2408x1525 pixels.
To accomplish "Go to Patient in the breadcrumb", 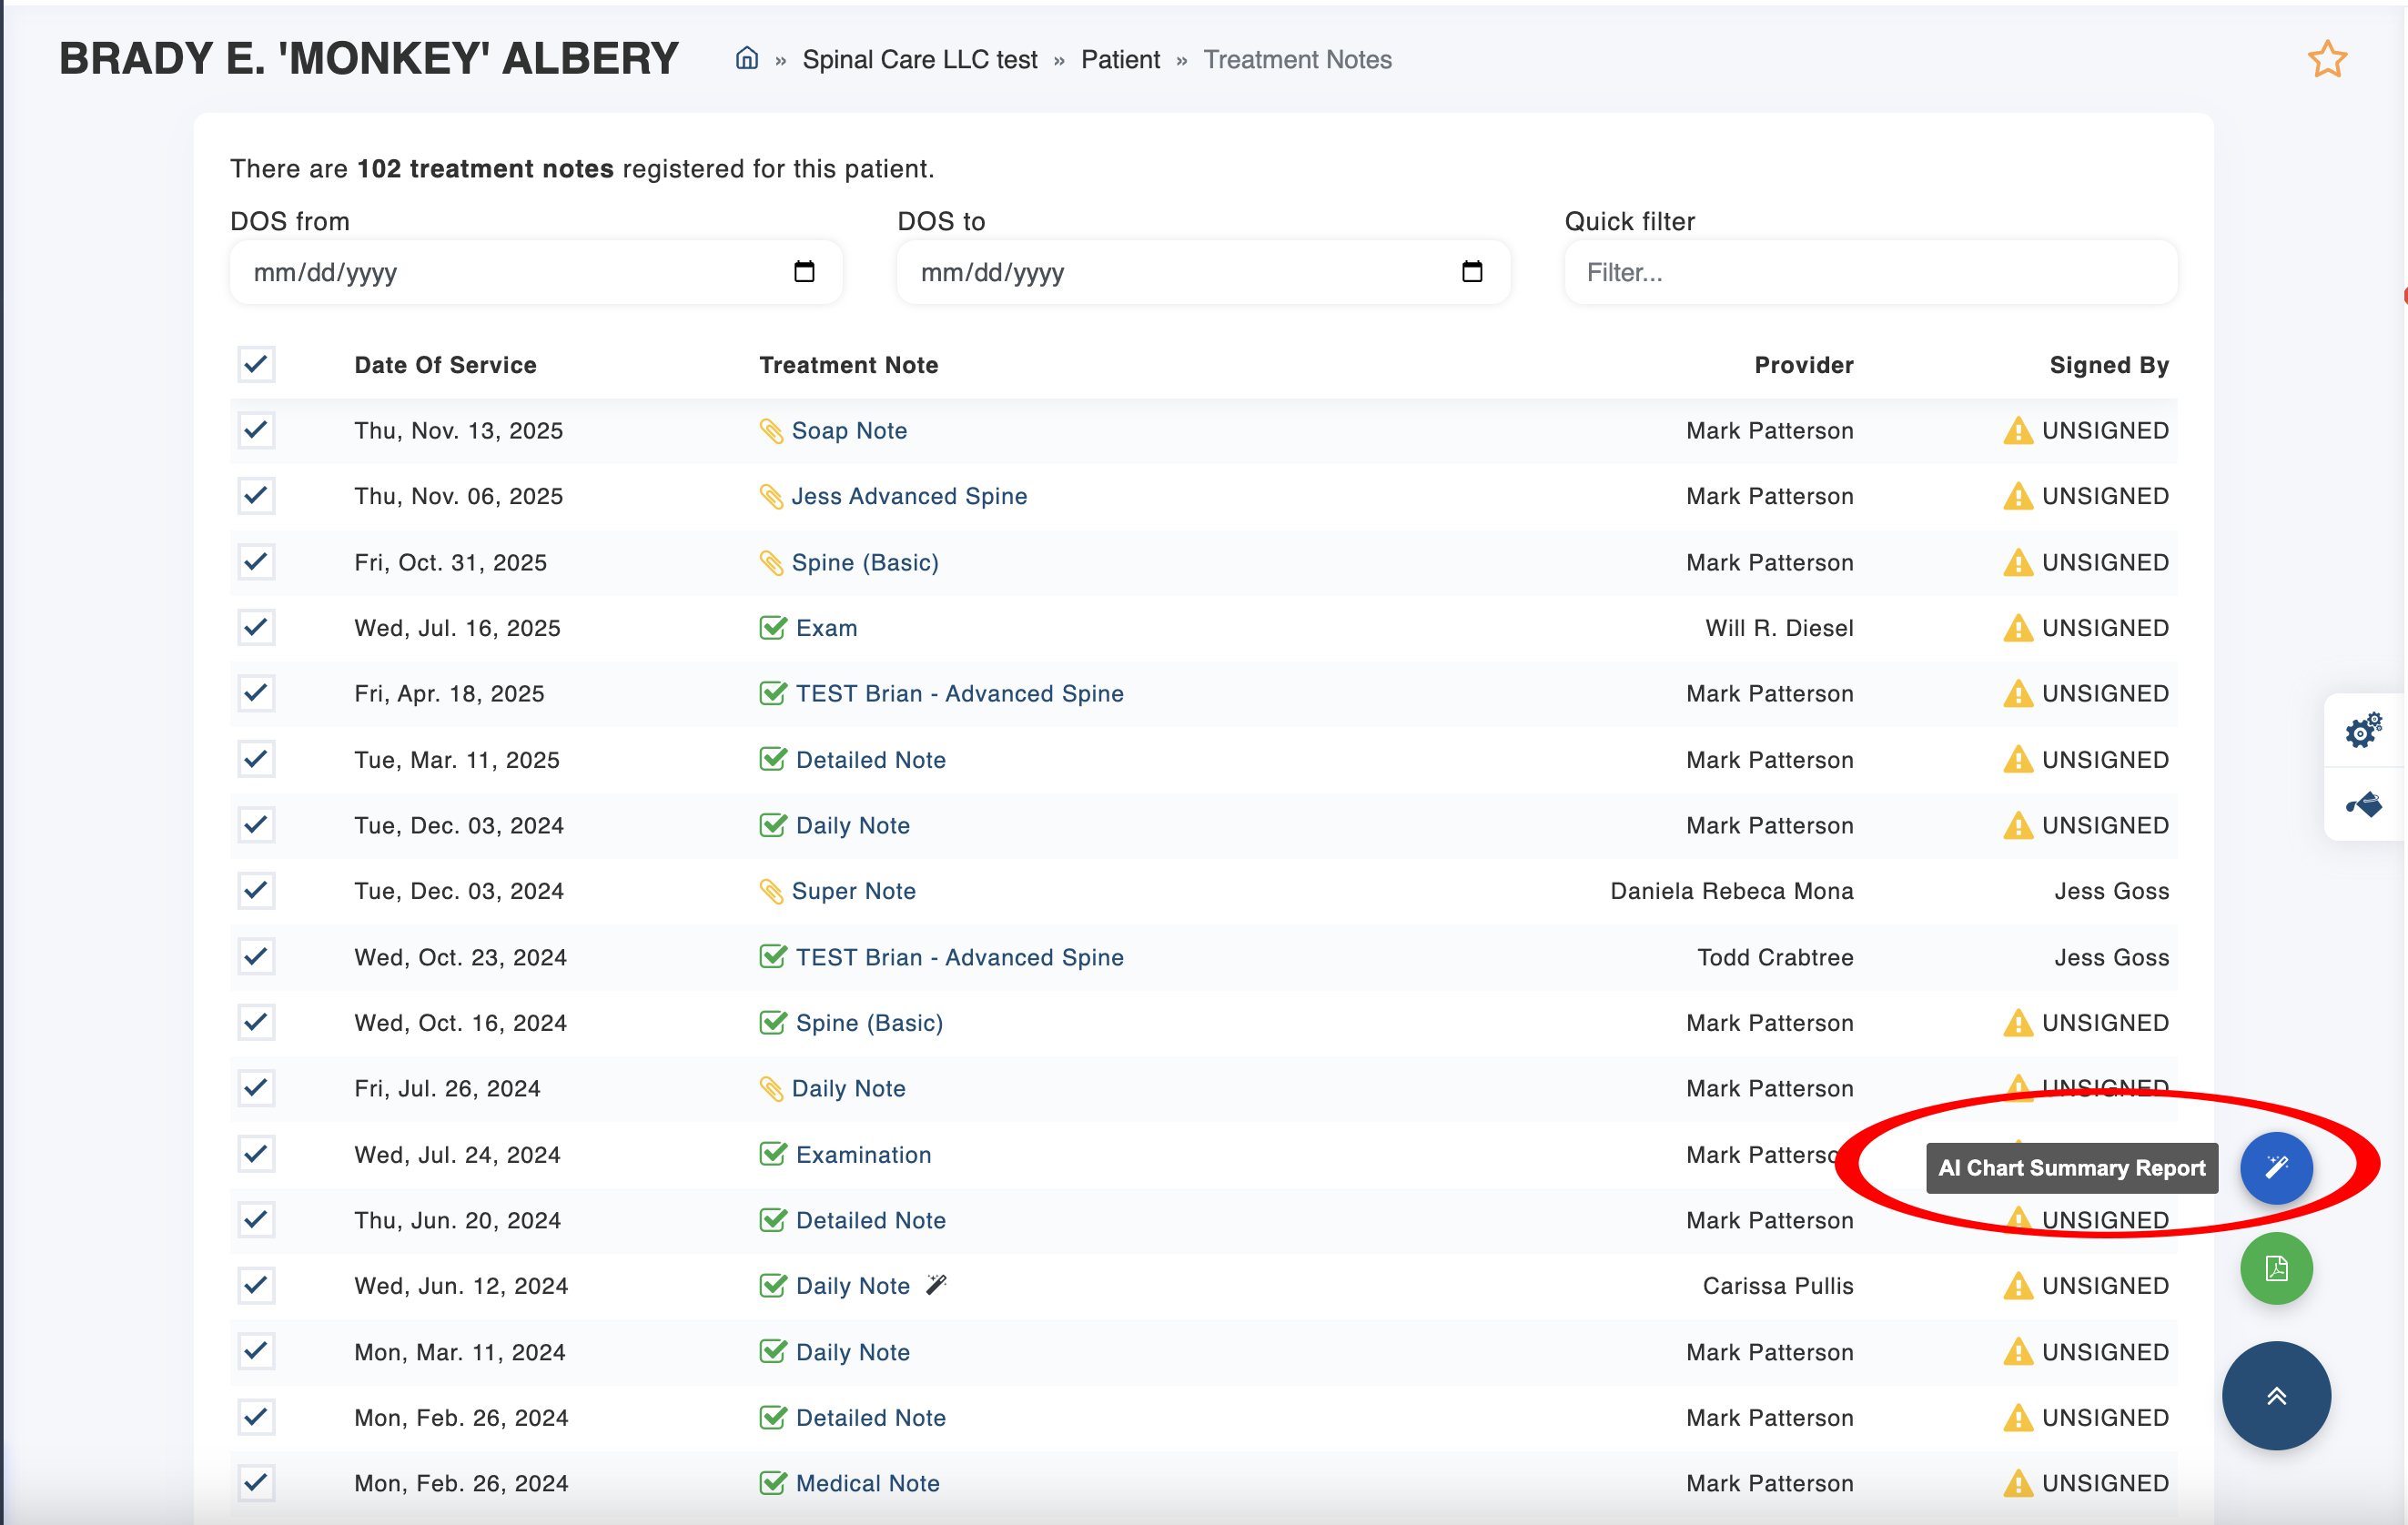I will coord(1120,60).
